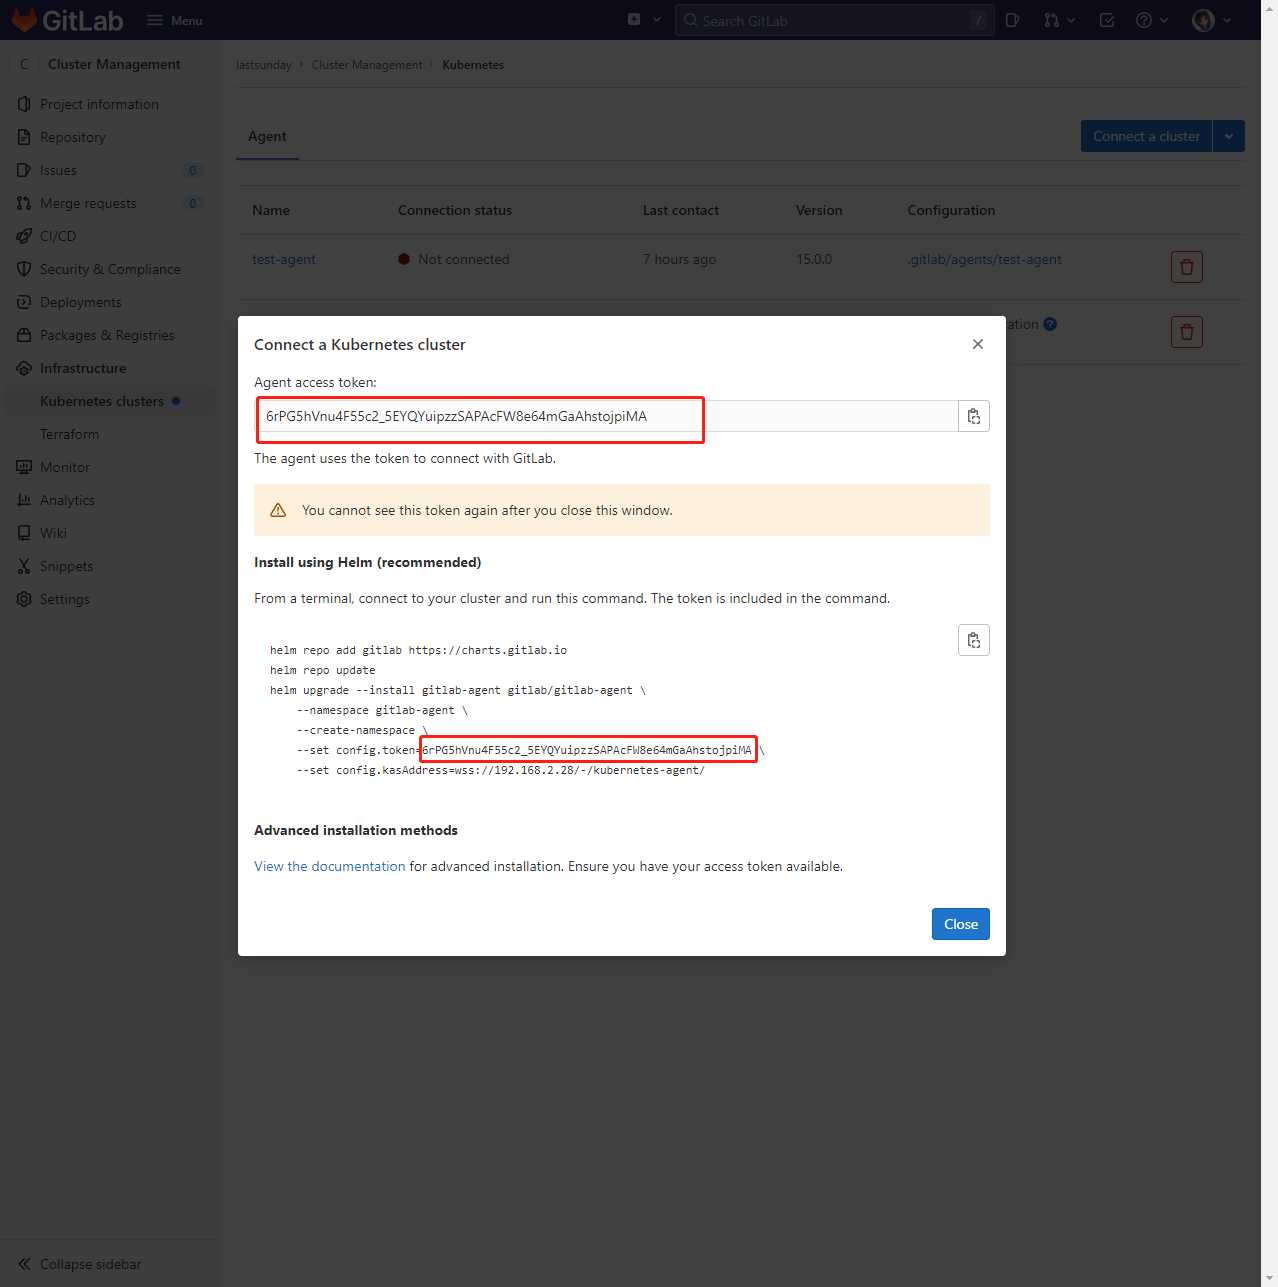Image resolution: width=1278 pixels, height=1287 pixels.
Task: Click configuration help question icon
Action: click(1050, 324)
